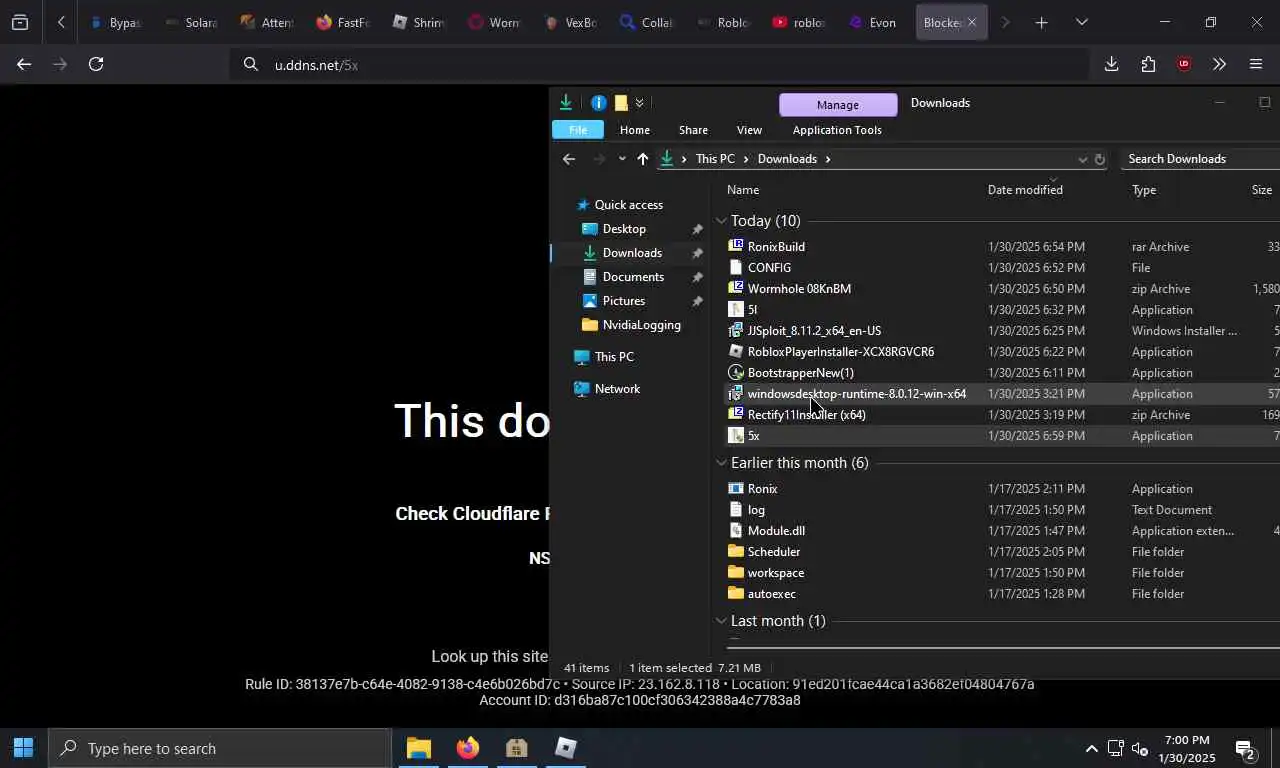Screen dimensions: 1280x768
Task: Open Desktop in Quick access
Action: pos(624,229)
